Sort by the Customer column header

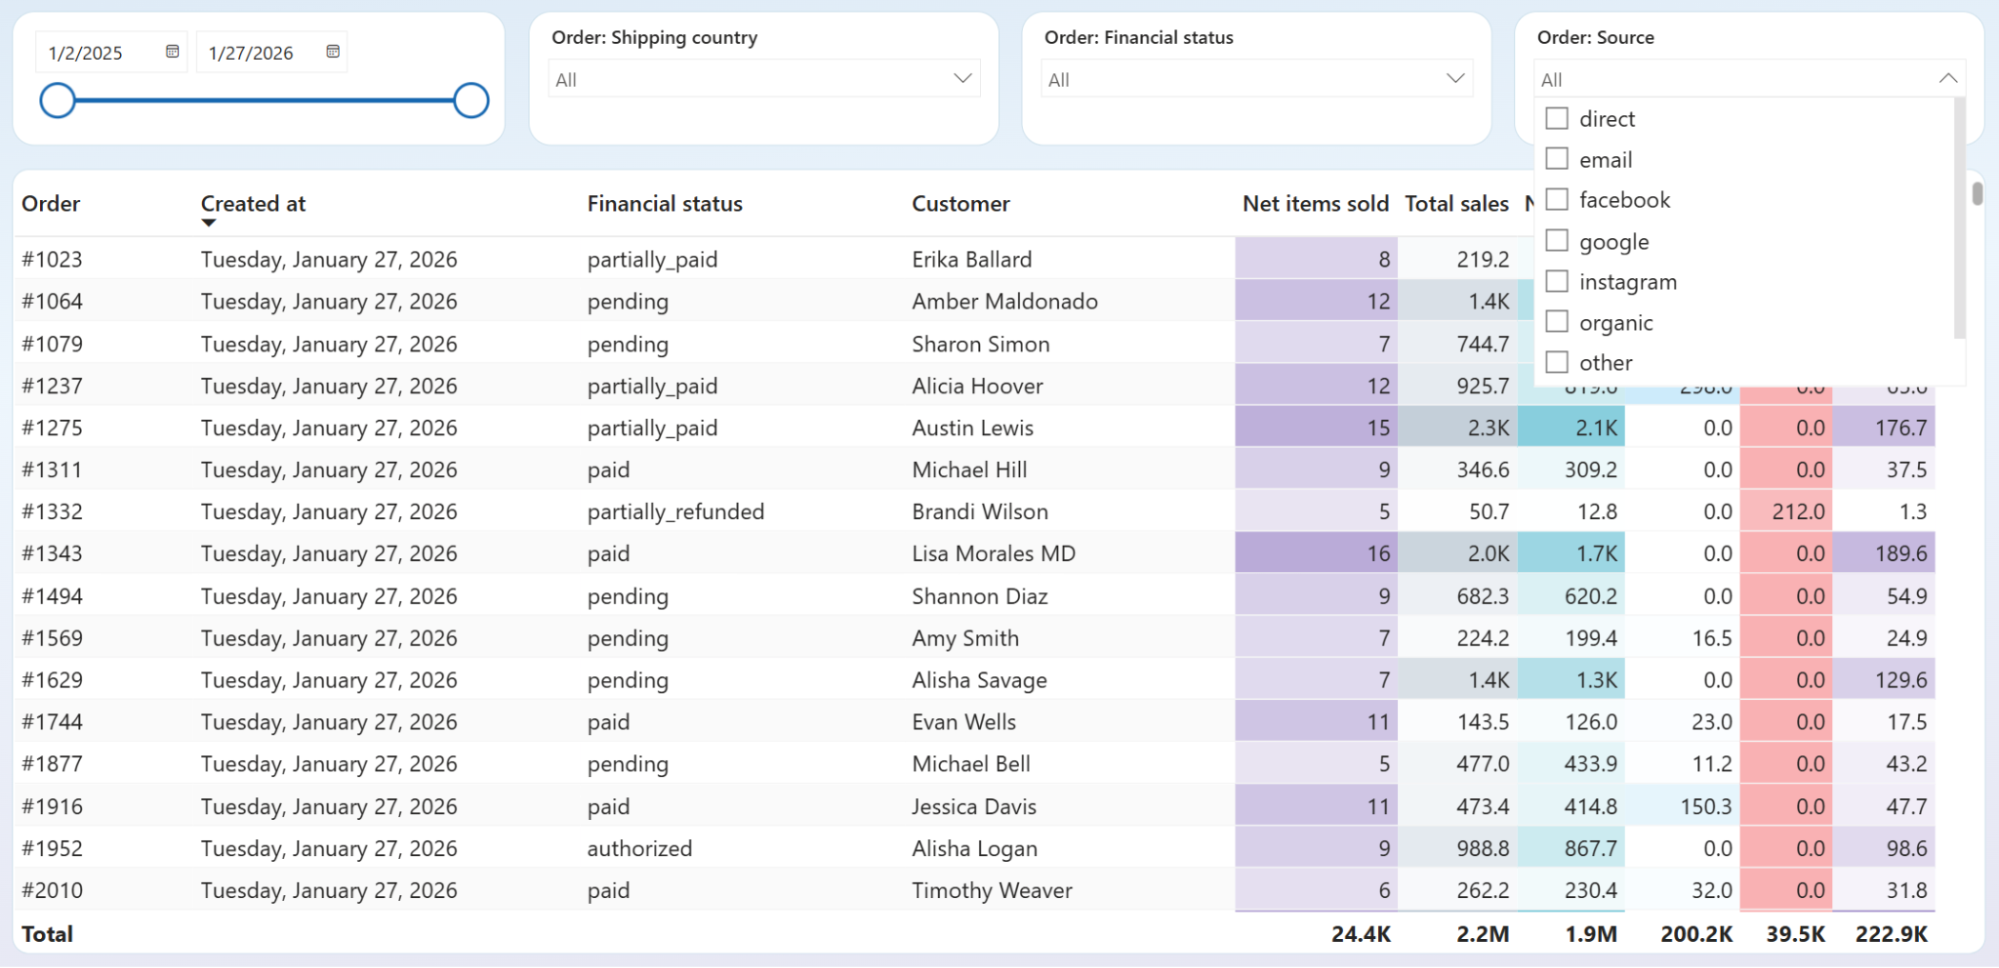point(961,204)
